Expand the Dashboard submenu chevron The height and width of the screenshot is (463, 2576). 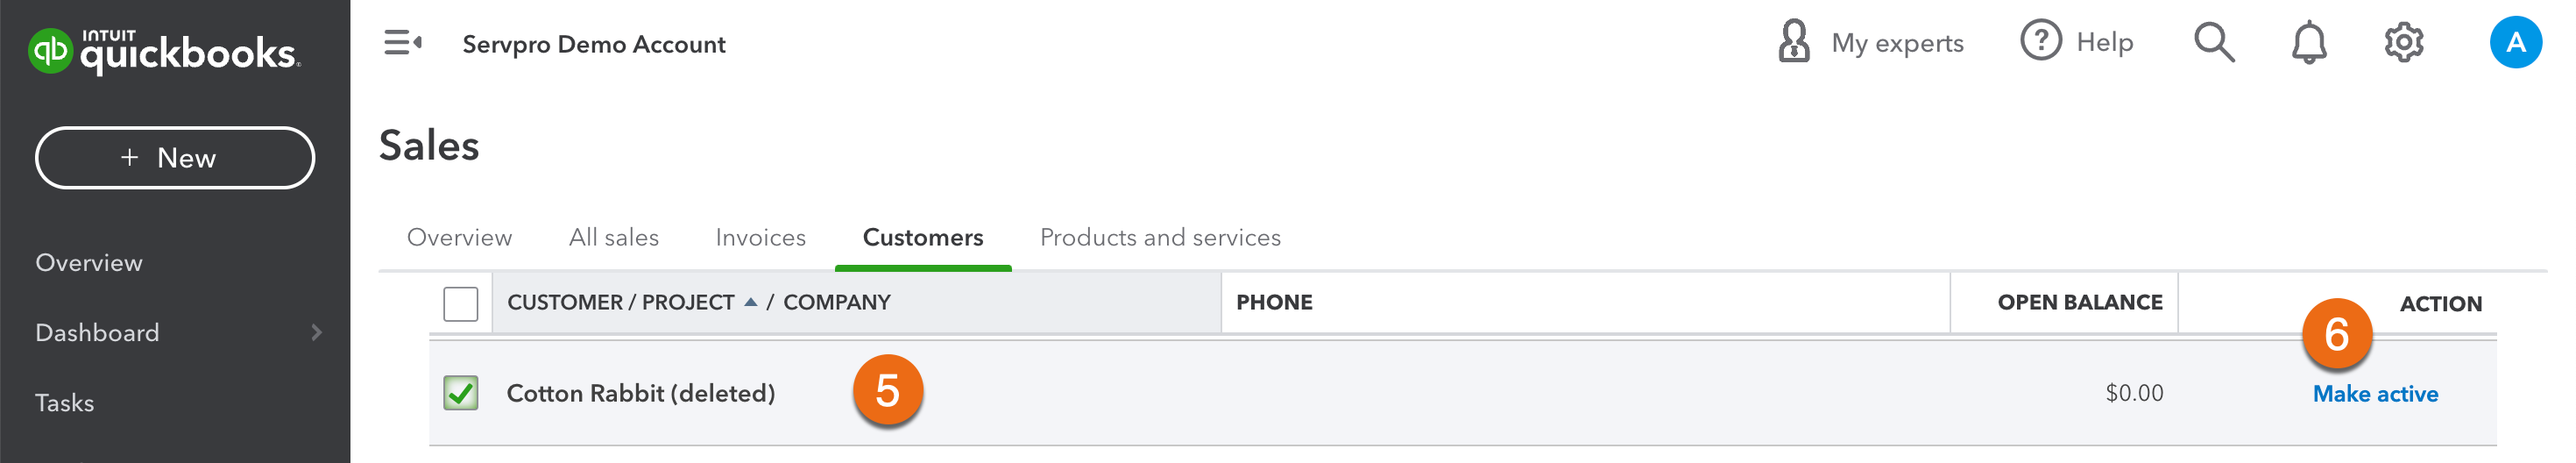317,332
